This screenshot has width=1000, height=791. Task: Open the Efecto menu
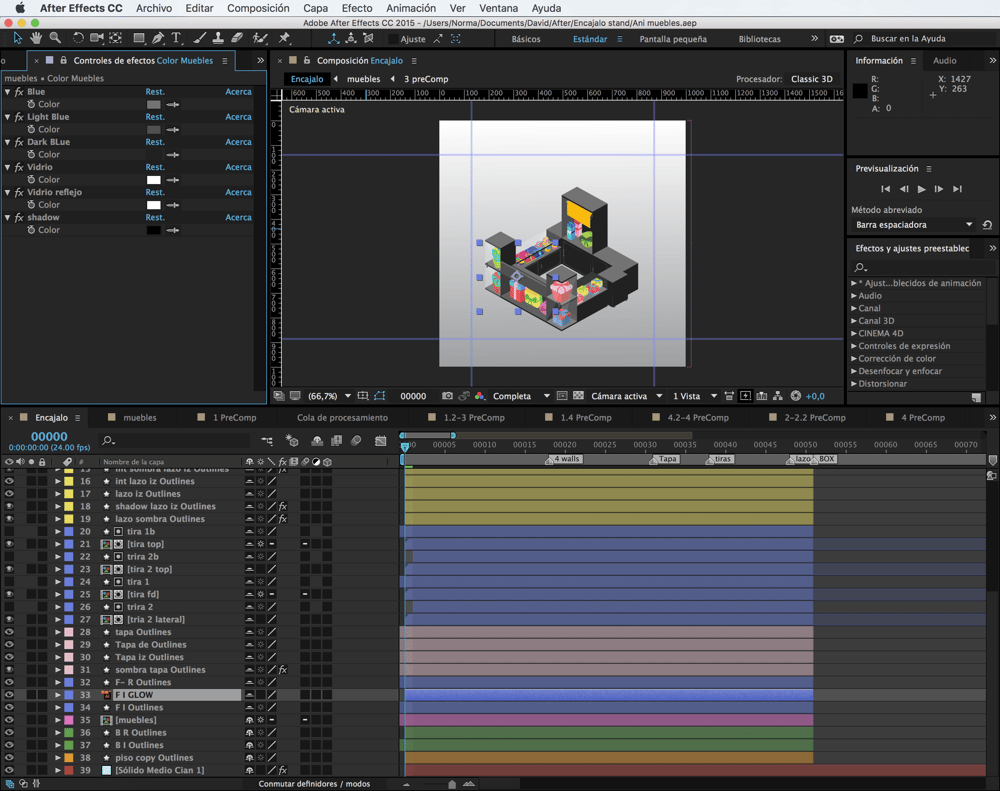click(x=357, y=8)
